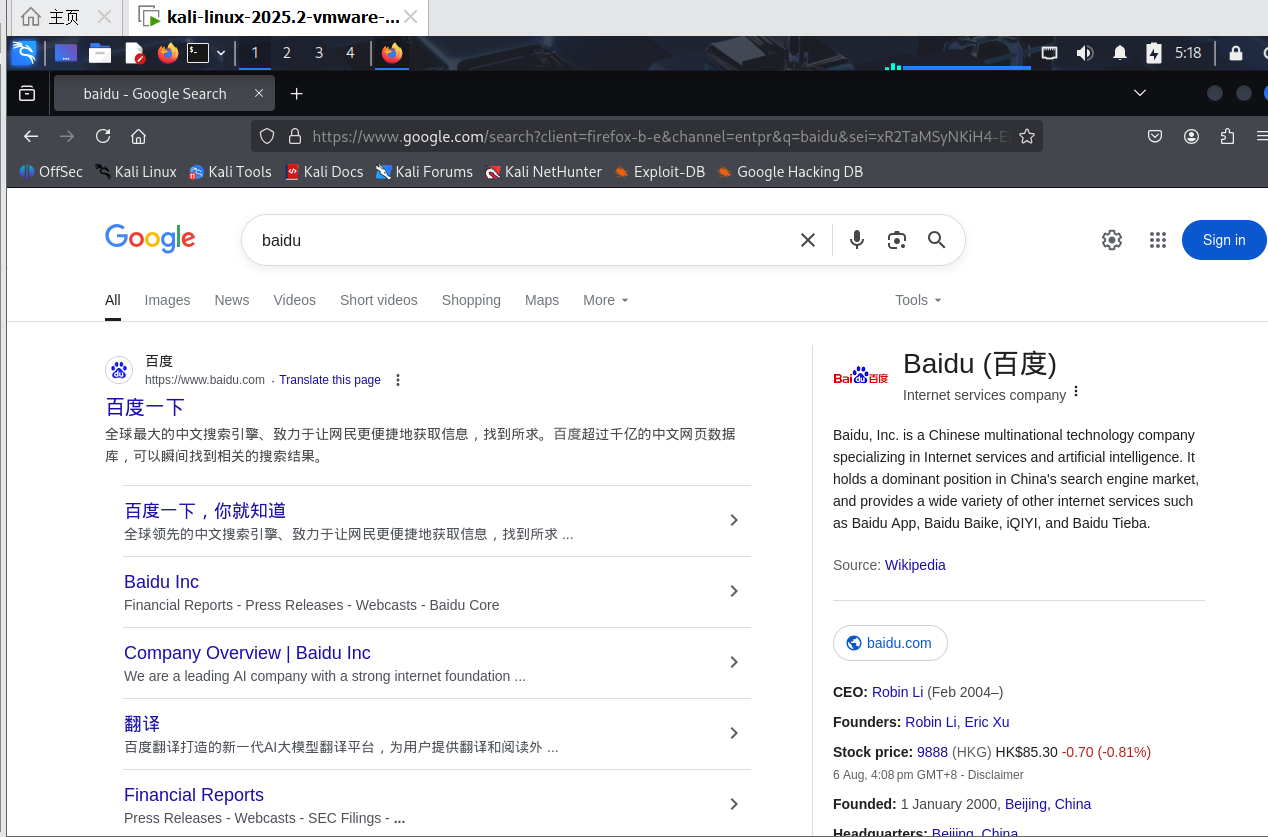Open the Firefox account icon
1268x837 pixels.
click(1191, 136)
